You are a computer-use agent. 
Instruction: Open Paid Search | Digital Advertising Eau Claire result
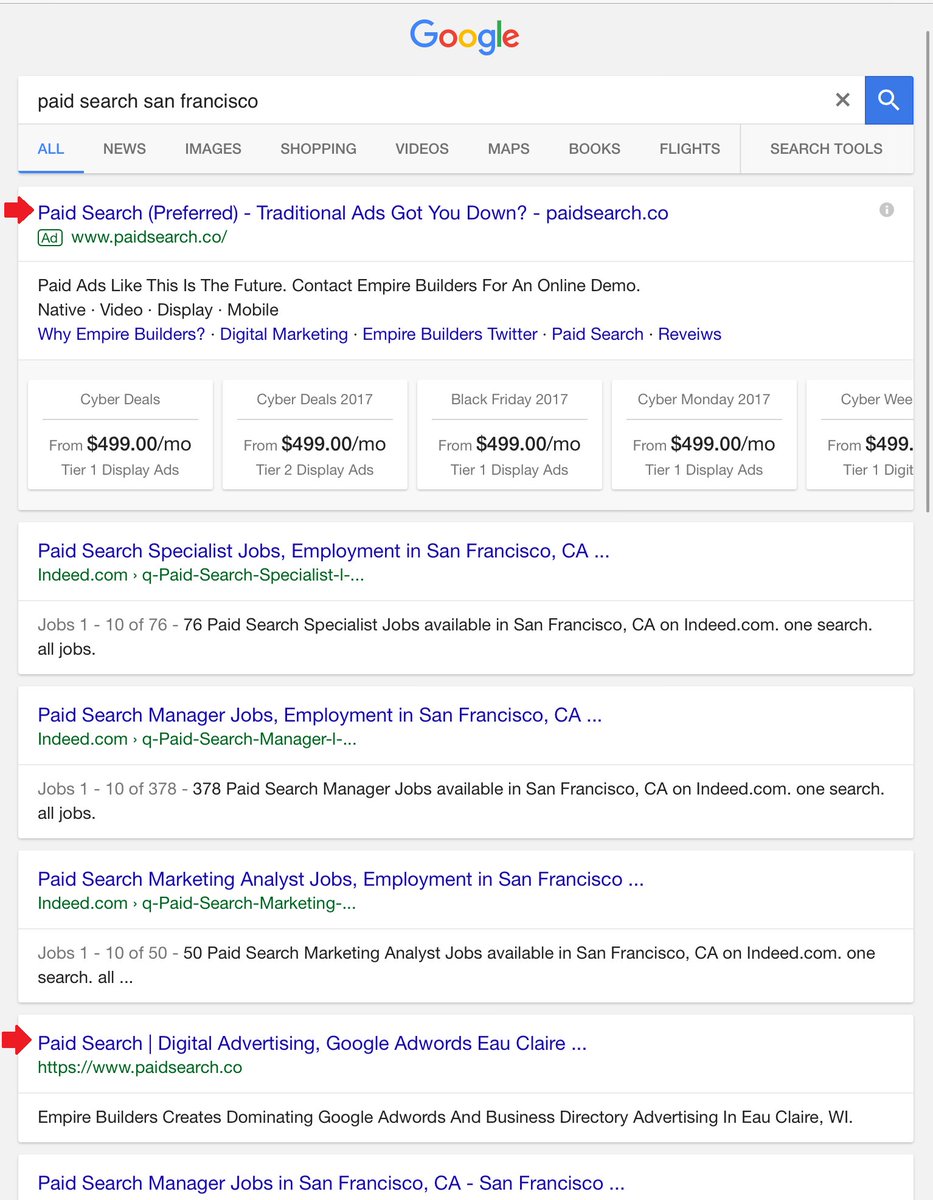pyautogui.click(x=312, y=1043)
